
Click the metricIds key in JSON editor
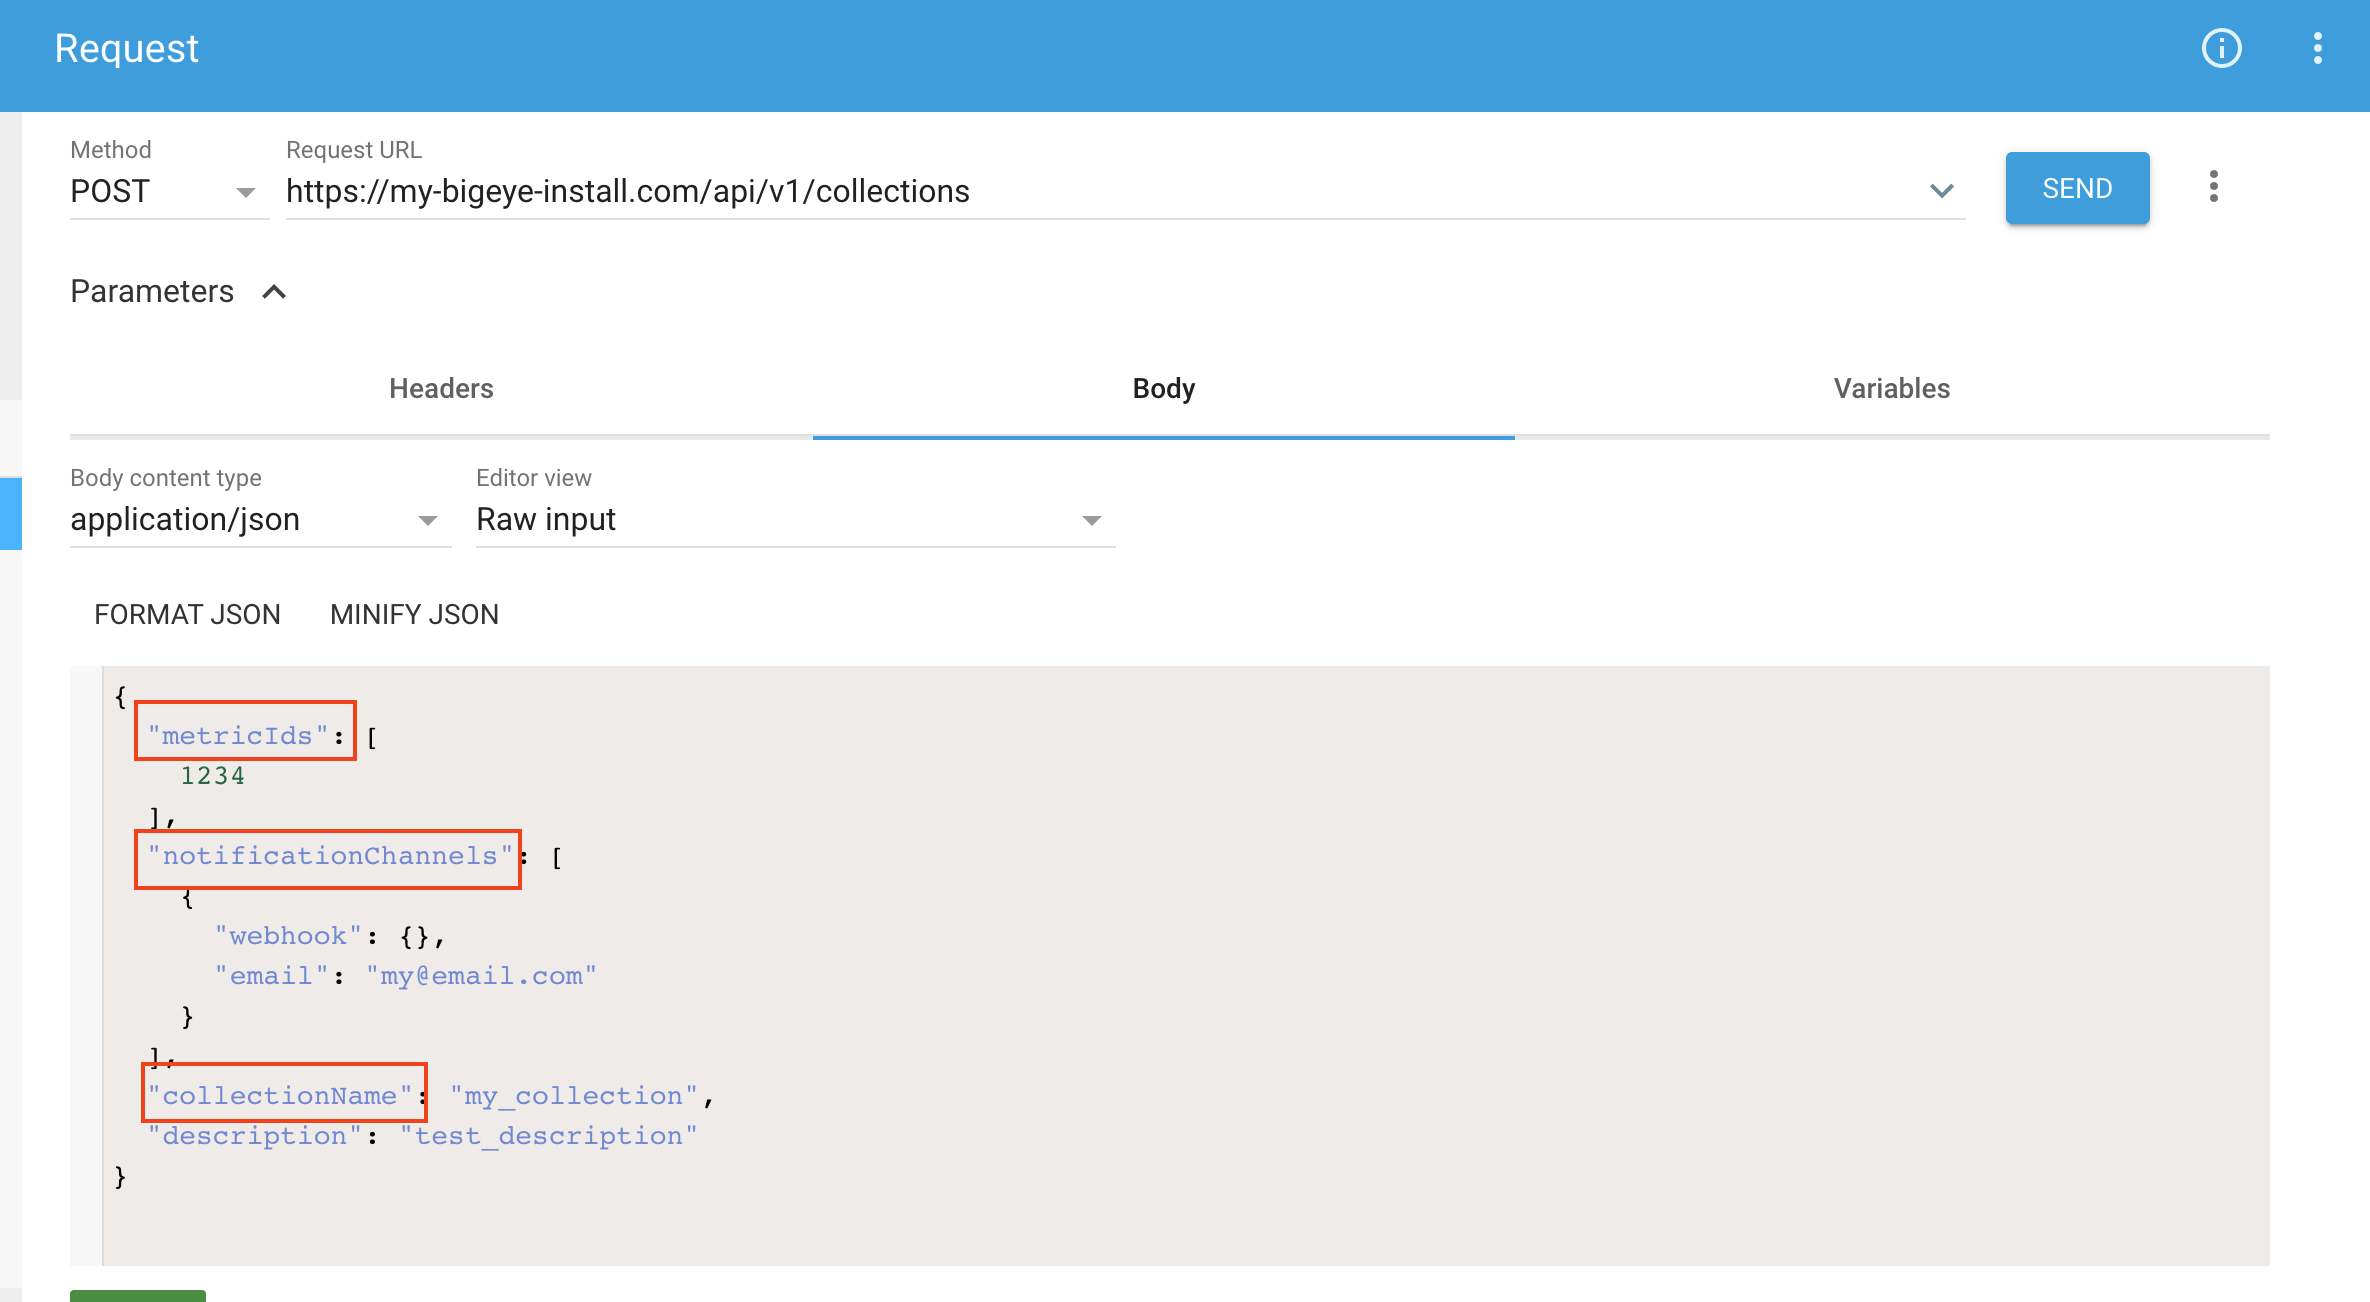point(238,736)
